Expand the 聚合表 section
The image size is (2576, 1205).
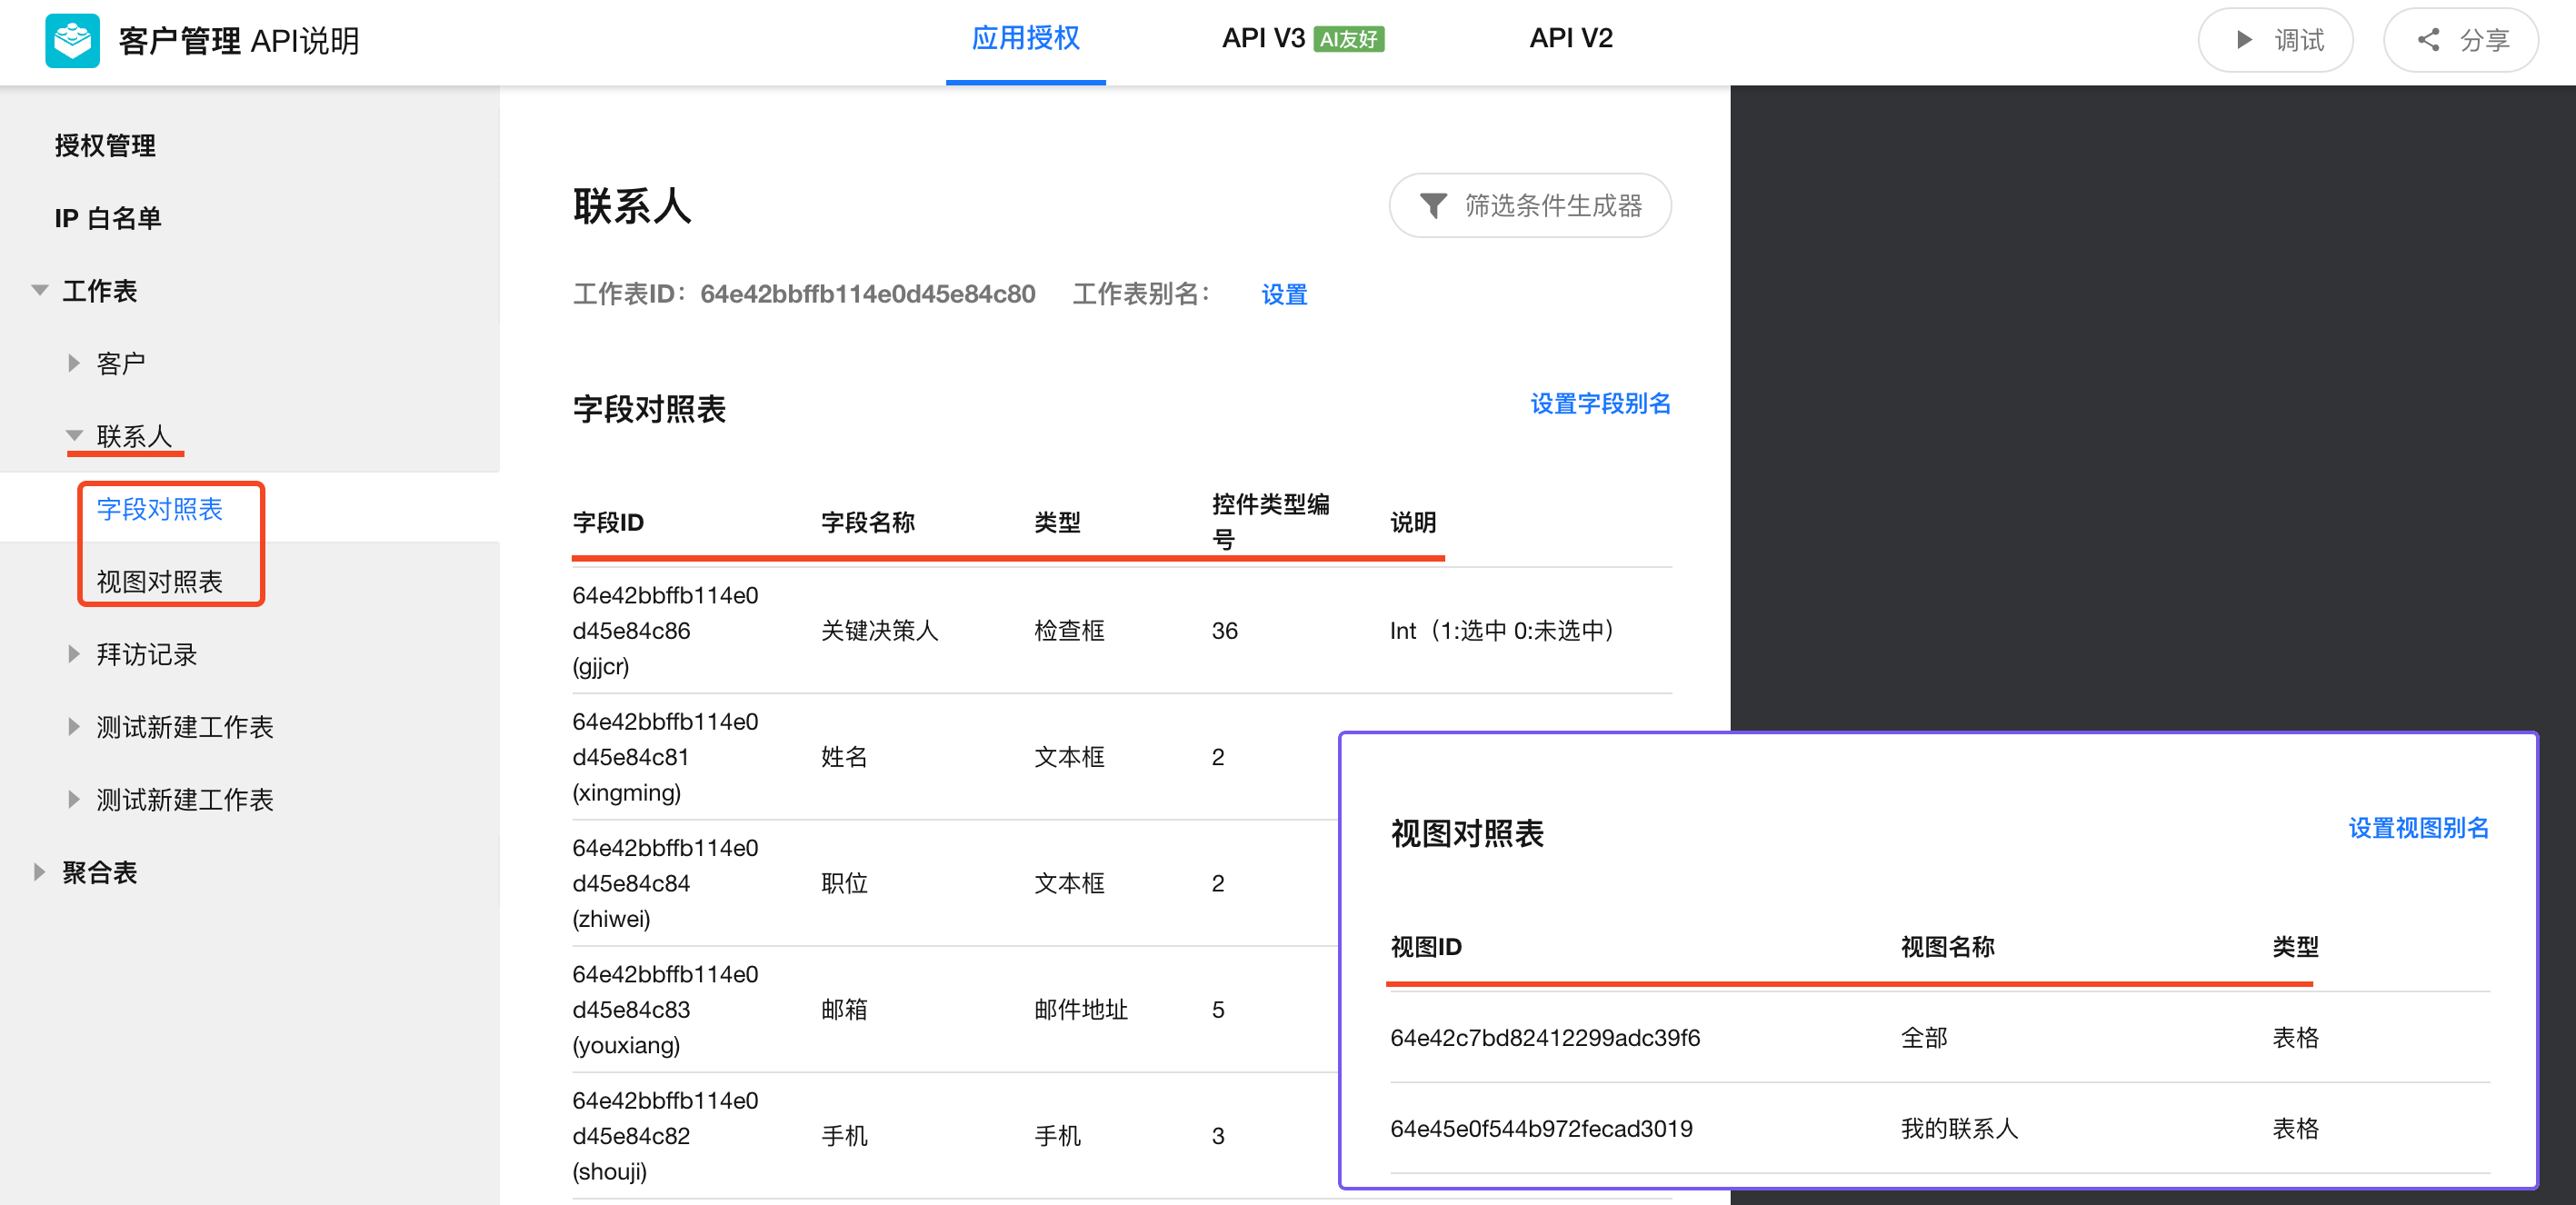coord(40,872)
